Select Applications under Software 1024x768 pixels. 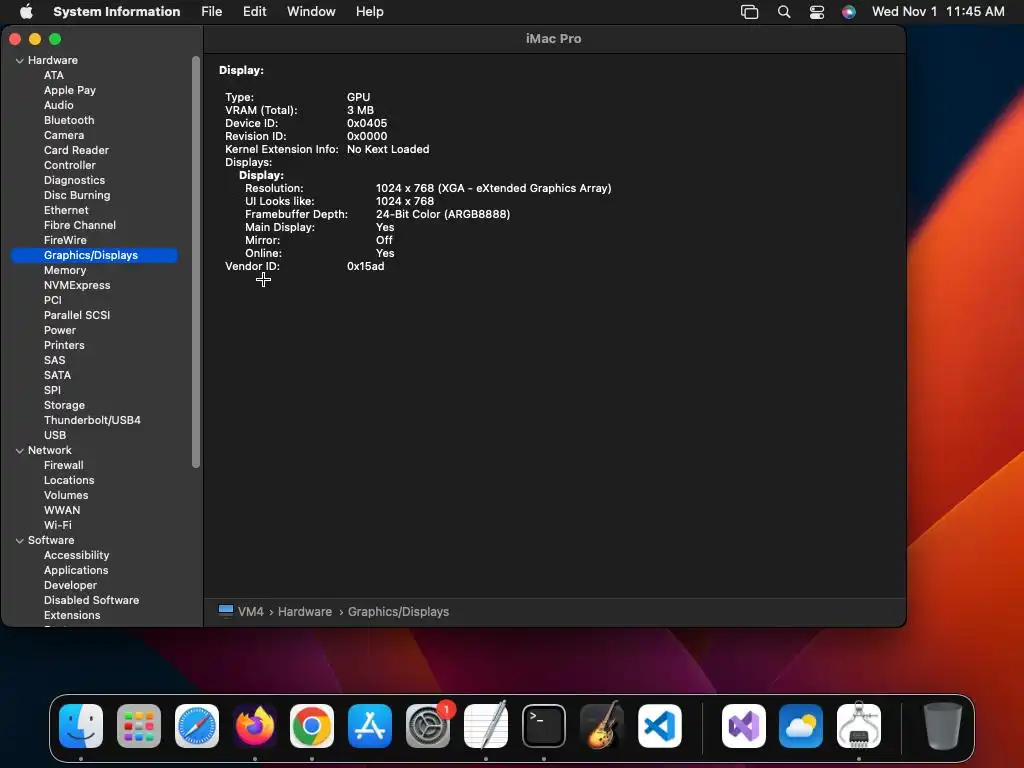(76, 571)
